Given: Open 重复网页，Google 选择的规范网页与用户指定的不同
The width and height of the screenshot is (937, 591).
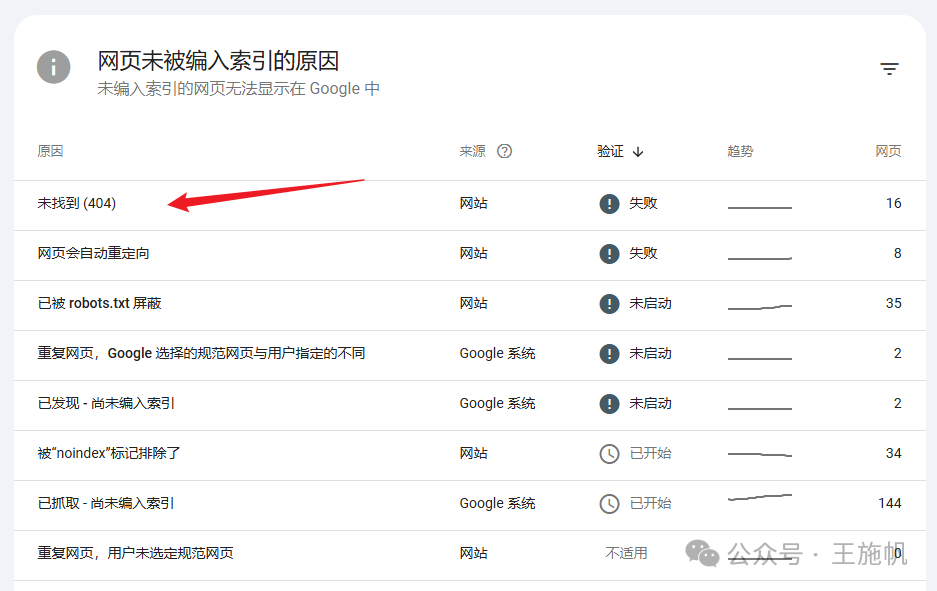Looking at the screenshot, I should [x=470, y=356].
